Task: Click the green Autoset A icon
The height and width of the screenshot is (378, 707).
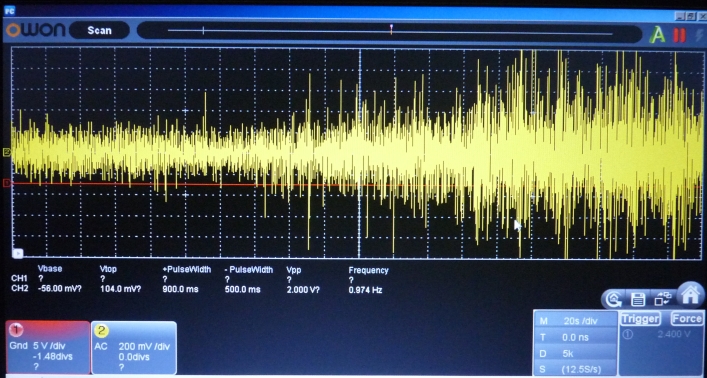Action: point(657,35)
